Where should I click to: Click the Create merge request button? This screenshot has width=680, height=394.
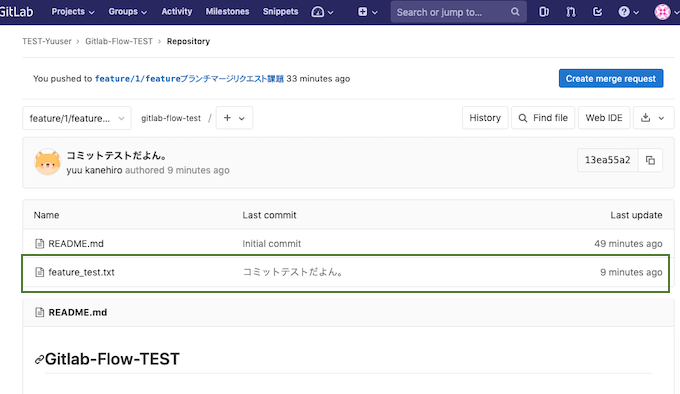tap(611, 78)
